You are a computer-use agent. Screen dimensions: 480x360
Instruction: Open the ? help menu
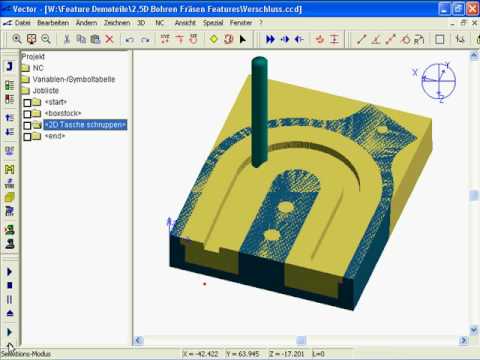261,23
